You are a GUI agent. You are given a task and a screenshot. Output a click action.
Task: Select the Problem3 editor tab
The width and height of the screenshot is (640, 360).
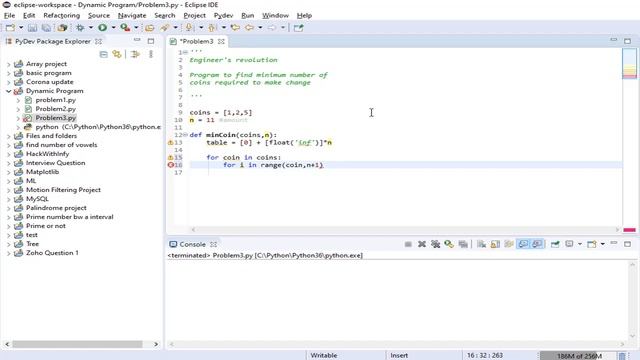(196, 41)
